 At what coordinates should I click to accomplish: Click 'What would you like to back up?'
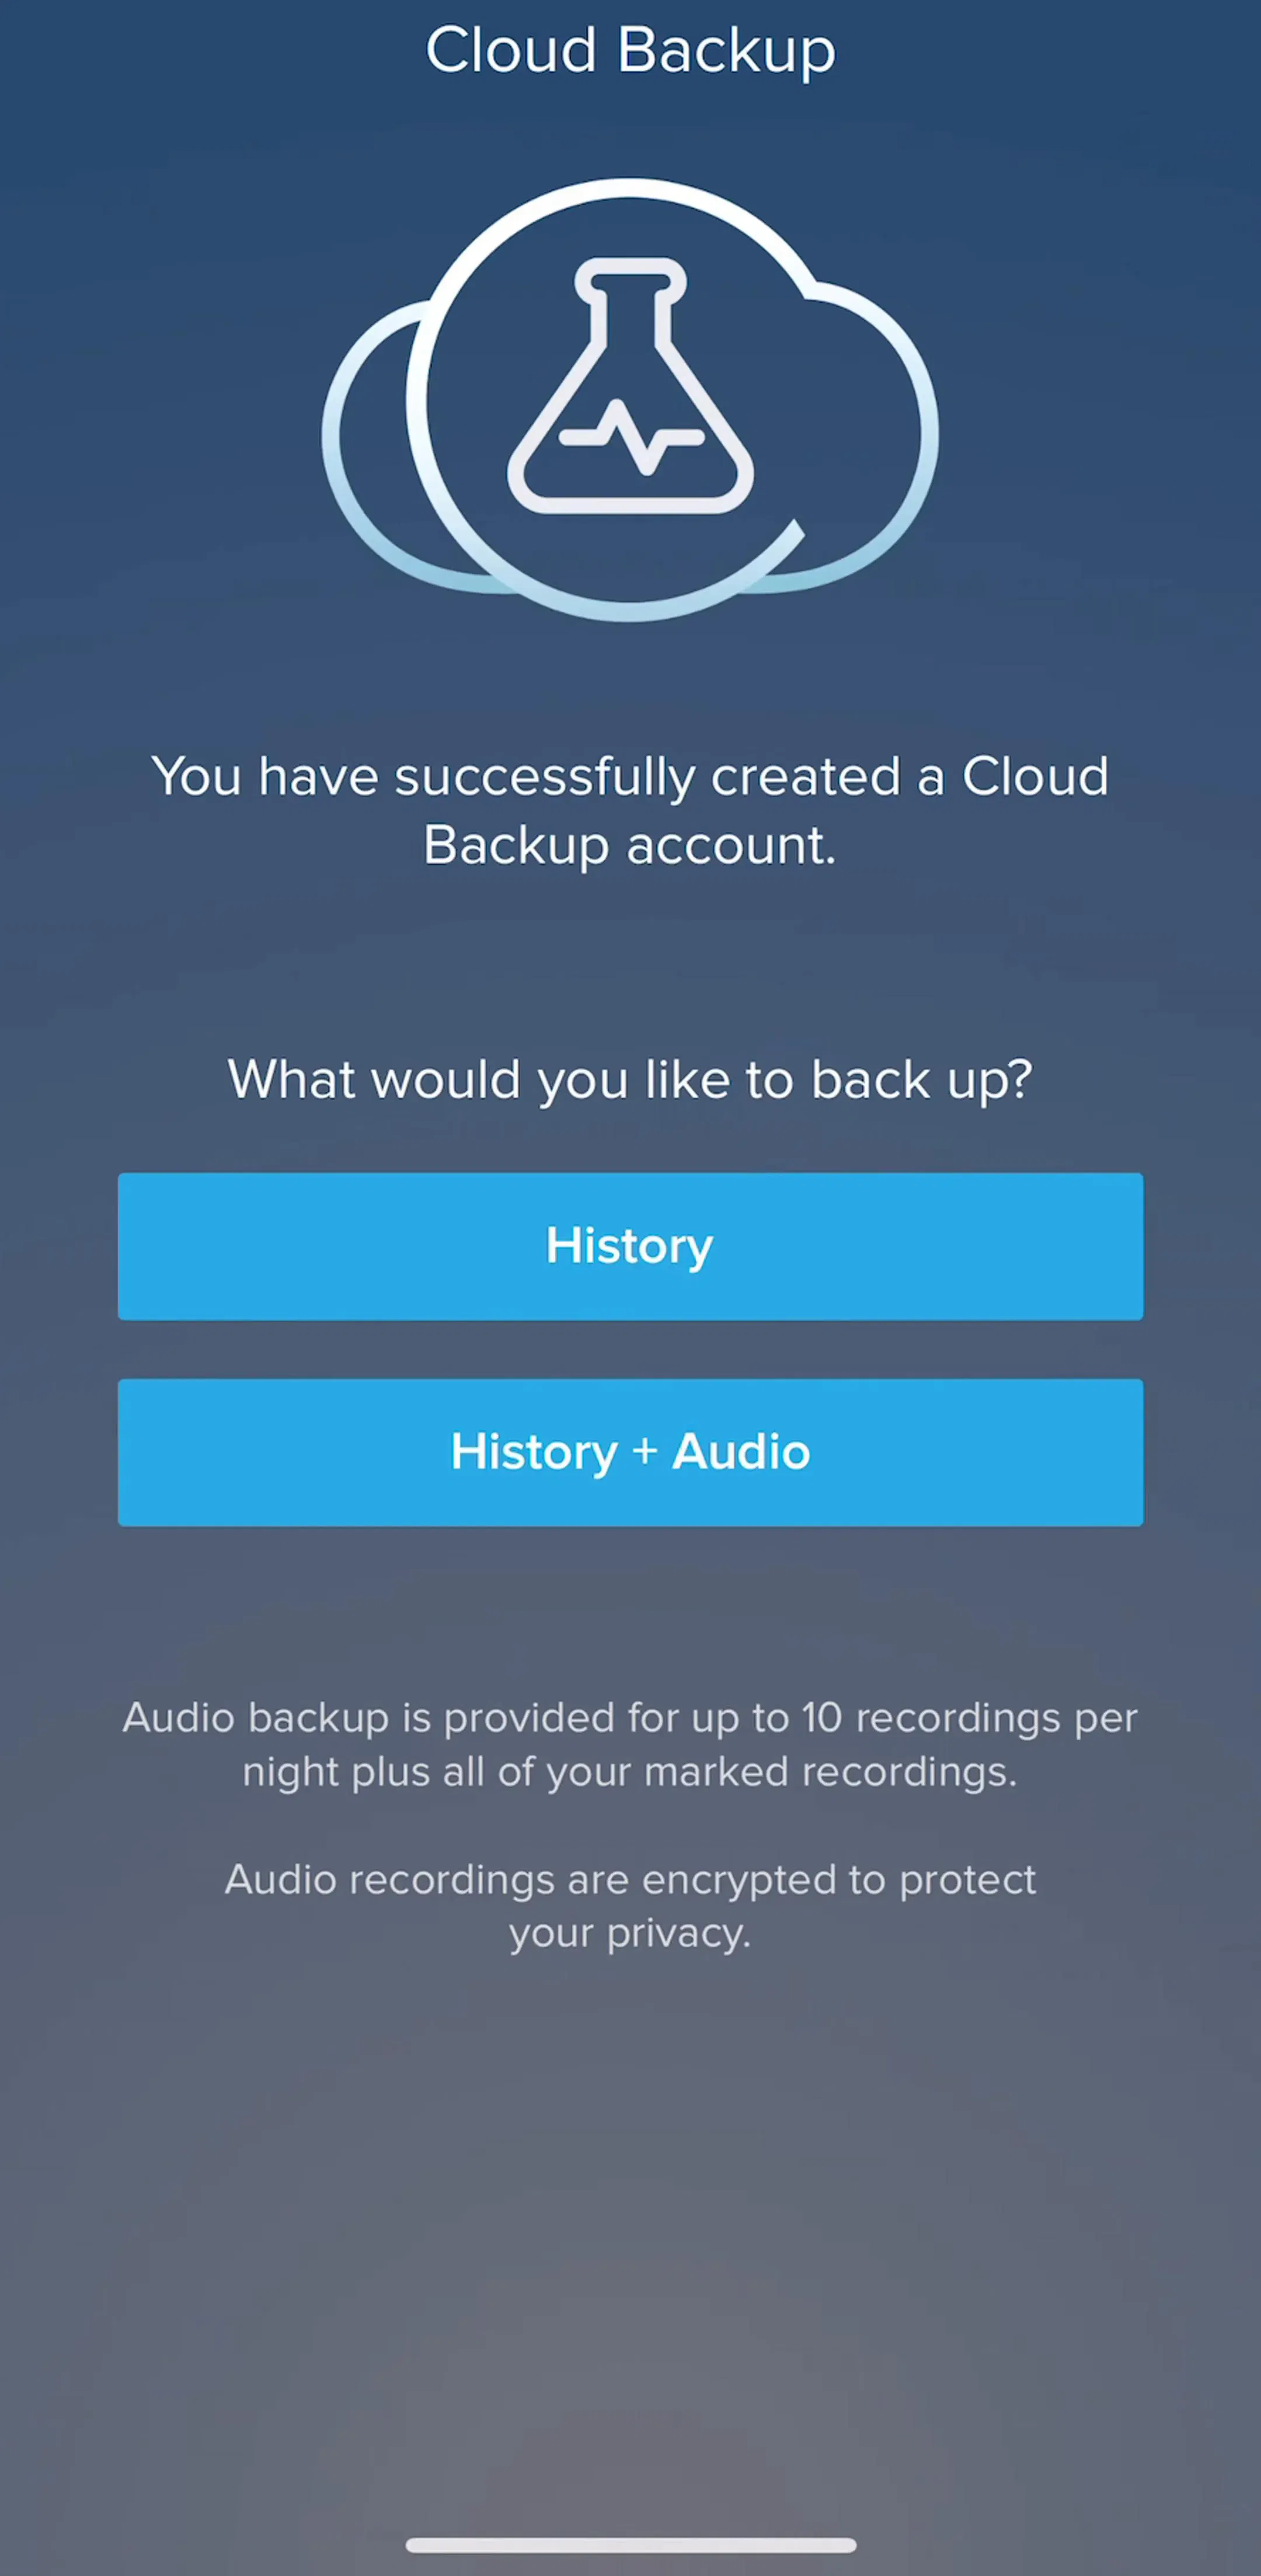pos(630,1080)
